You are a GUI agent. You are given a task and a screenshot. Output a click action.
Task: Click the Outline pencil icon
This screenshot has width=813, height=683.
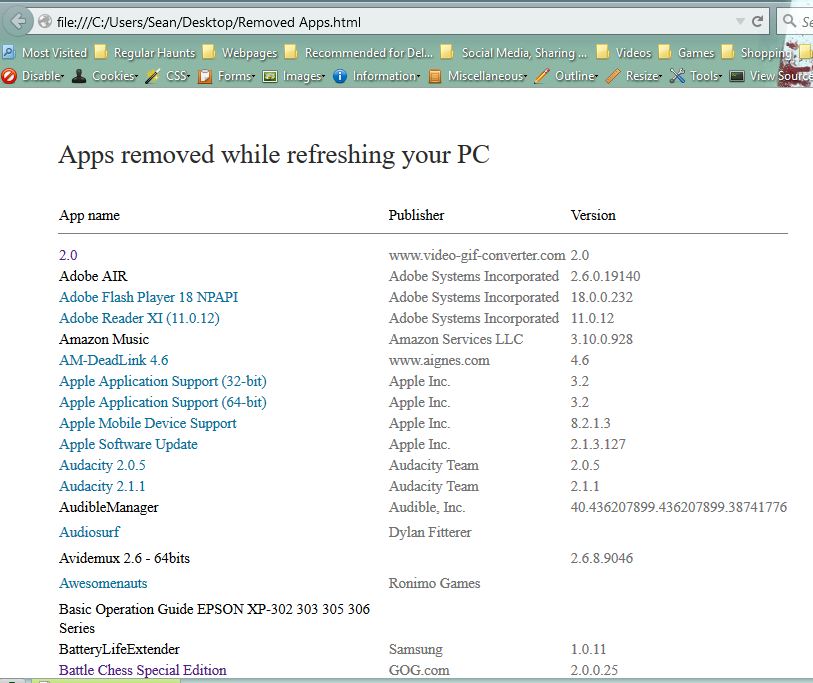coord(542,76)
